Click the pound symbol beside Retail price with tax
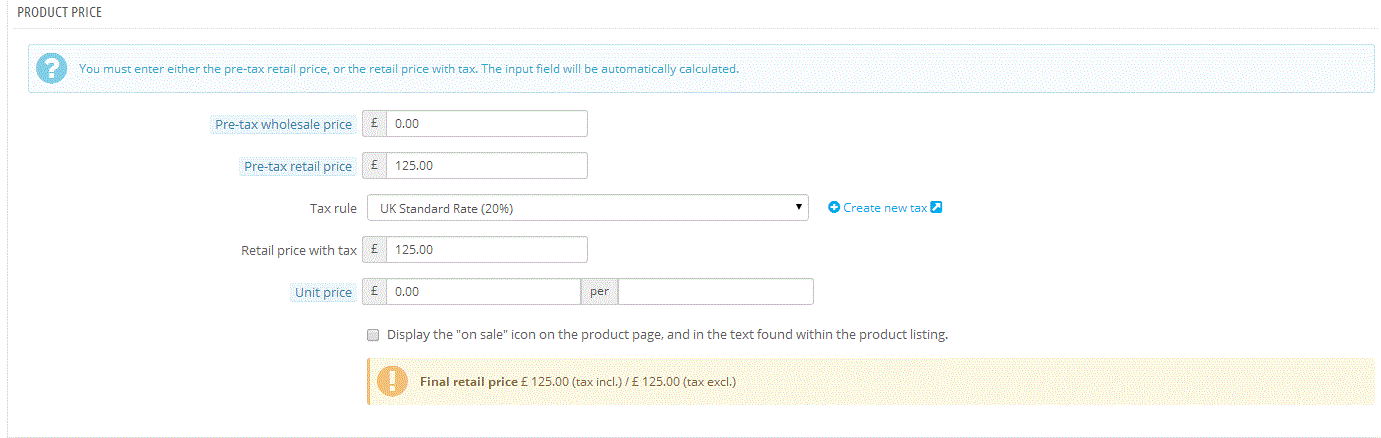Image resolution: width=1381 pixels, height=438 pixels. pyautogui.click(x=374, y=249)
